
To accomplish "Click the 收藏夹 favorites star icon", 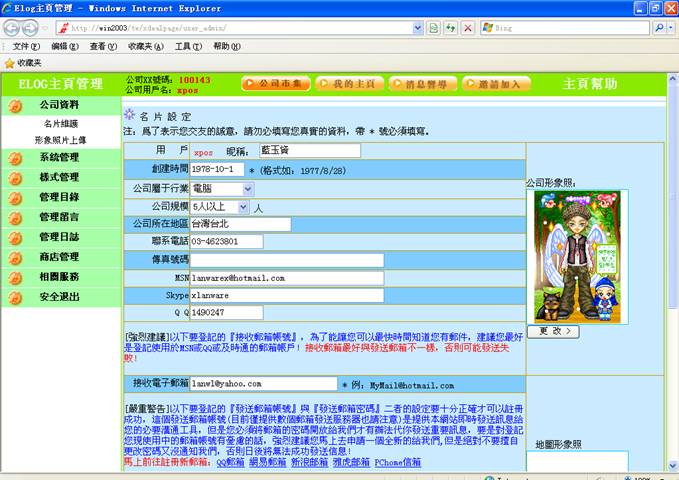I will pyautogui.click(x=9, y=62).
